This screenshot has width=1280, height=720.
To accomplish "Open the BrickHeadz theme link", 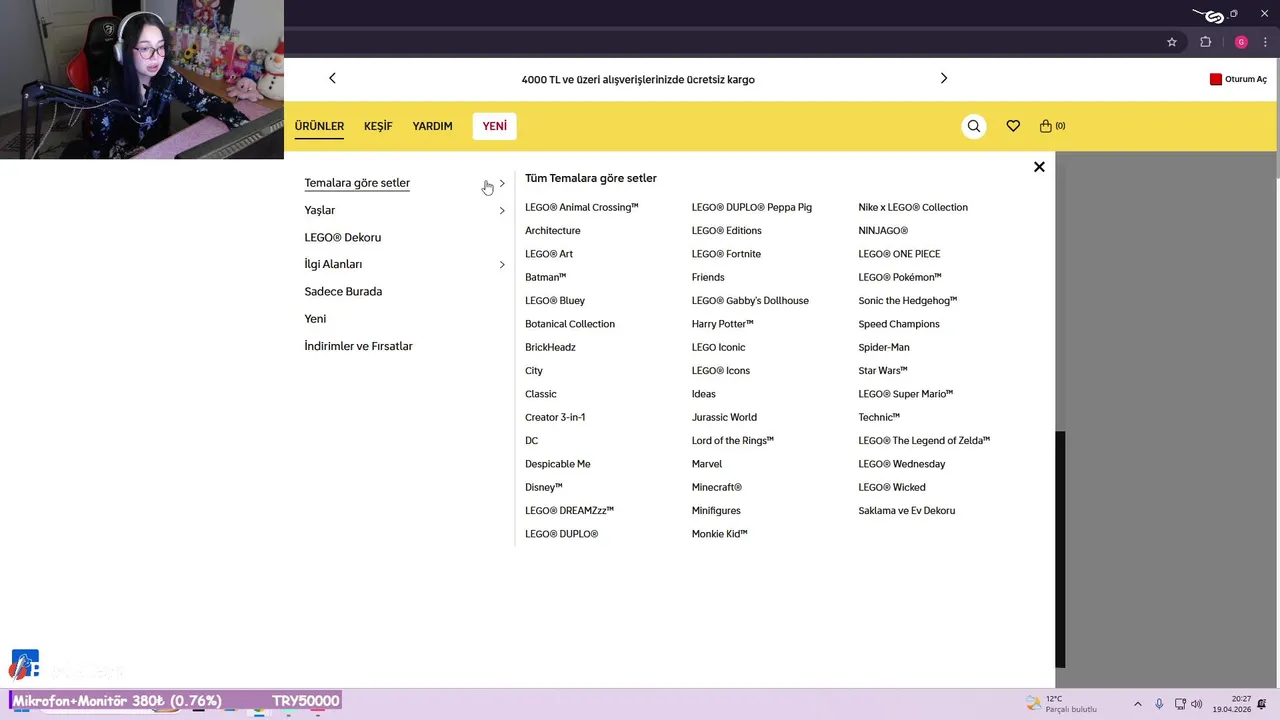I will 550,347.
